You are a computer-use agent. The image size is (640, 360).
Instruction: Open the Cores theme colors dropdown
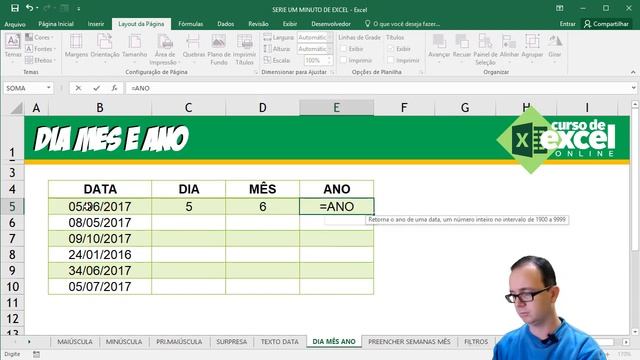coord(40,37)
